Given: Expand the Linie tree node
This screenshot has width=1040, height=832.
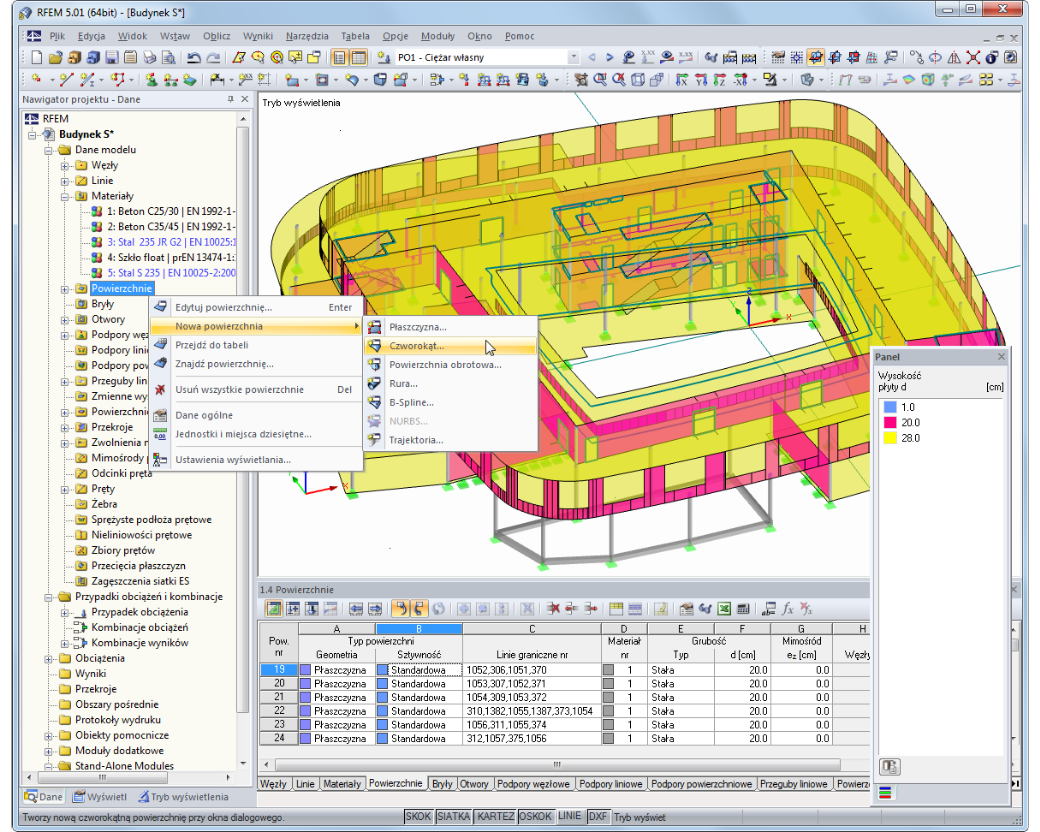Looking at the screenshot, I should 65,181.
